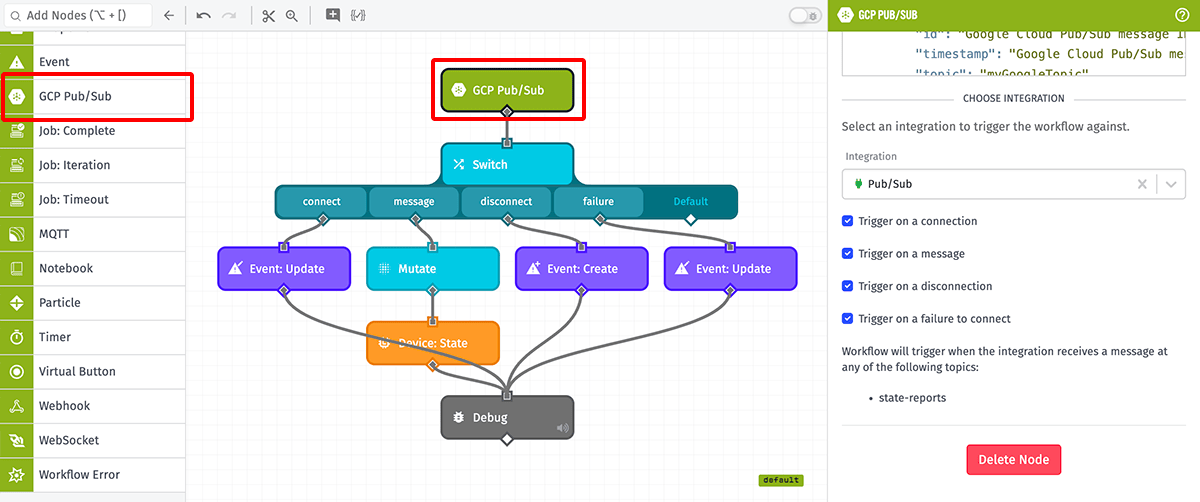Click the default version tag

[780, 480]
